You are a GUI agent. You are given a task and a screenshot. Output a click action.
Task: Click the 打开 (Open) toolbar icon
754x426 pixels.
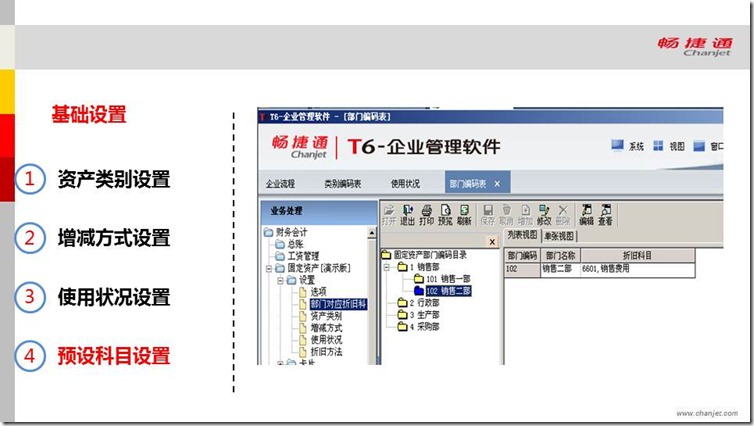[x=389, y=215]
